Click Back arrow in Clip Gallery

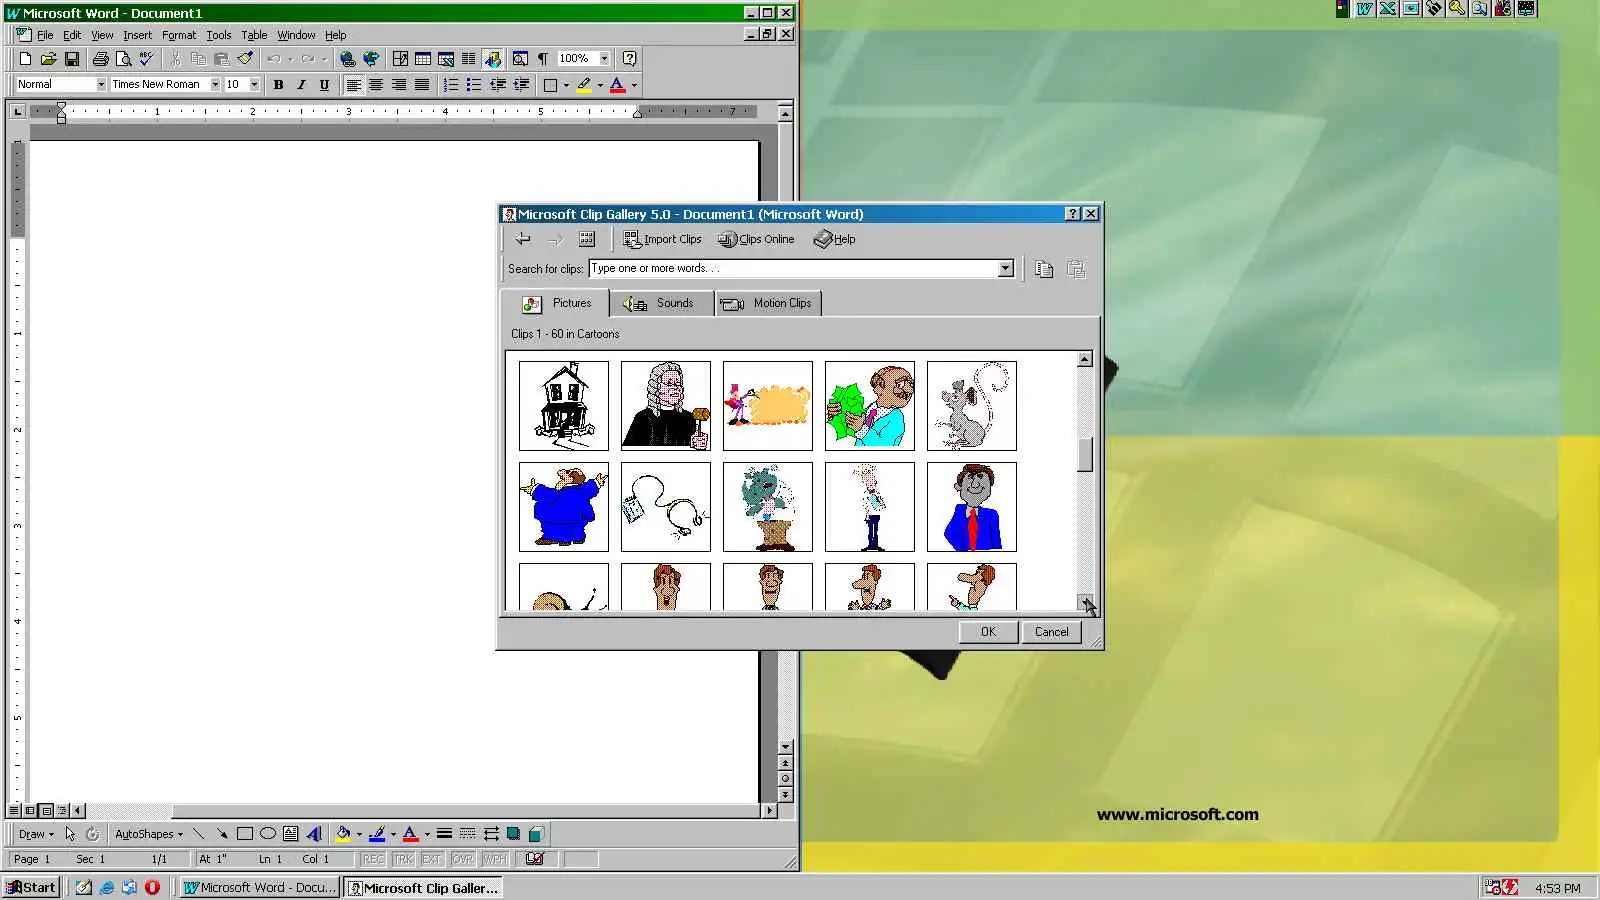[x=523, y=239]
